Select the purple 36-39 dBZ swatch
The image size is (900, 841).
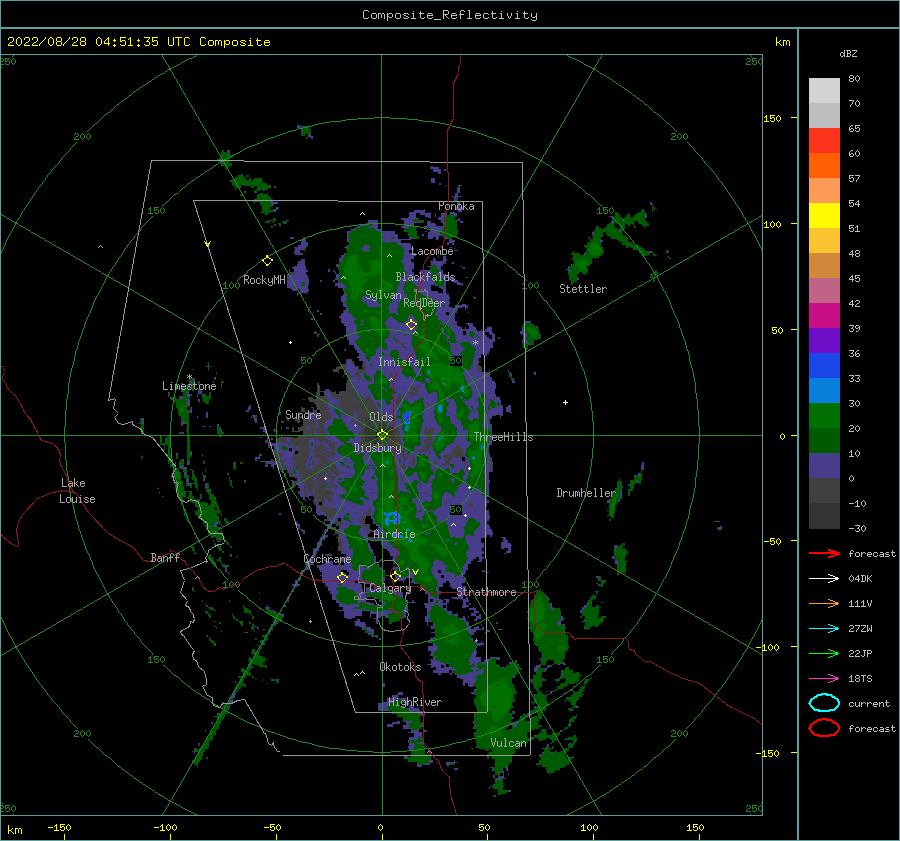coord(824,340)
